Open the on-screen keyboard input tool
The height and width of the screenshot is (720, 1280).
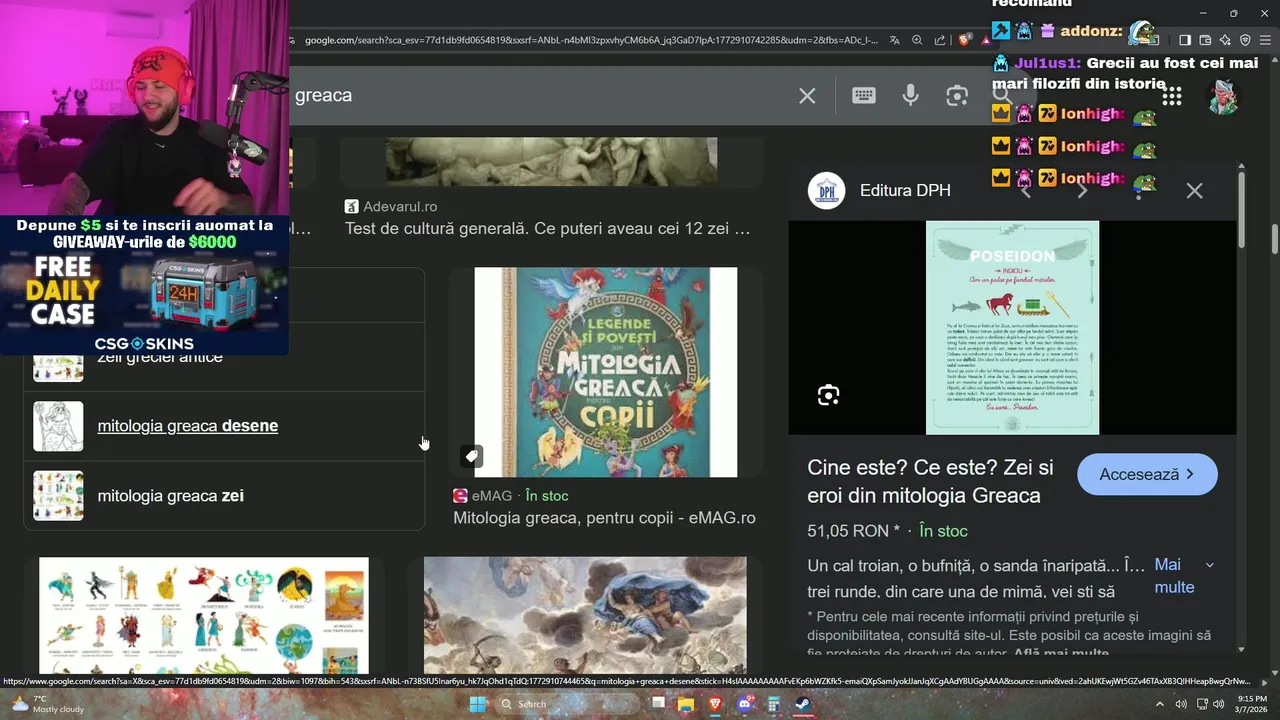[864, 95]
